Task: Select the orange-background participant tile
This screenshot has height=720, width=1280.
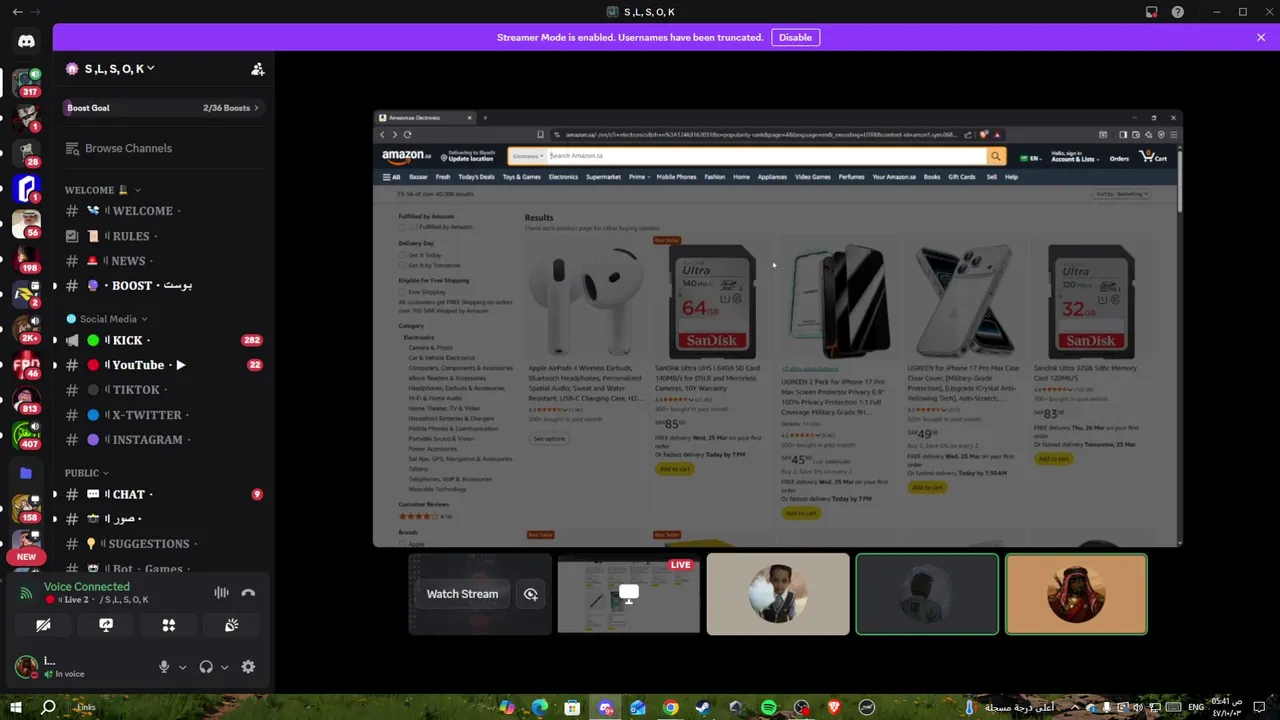Action: pos(1076,594)
